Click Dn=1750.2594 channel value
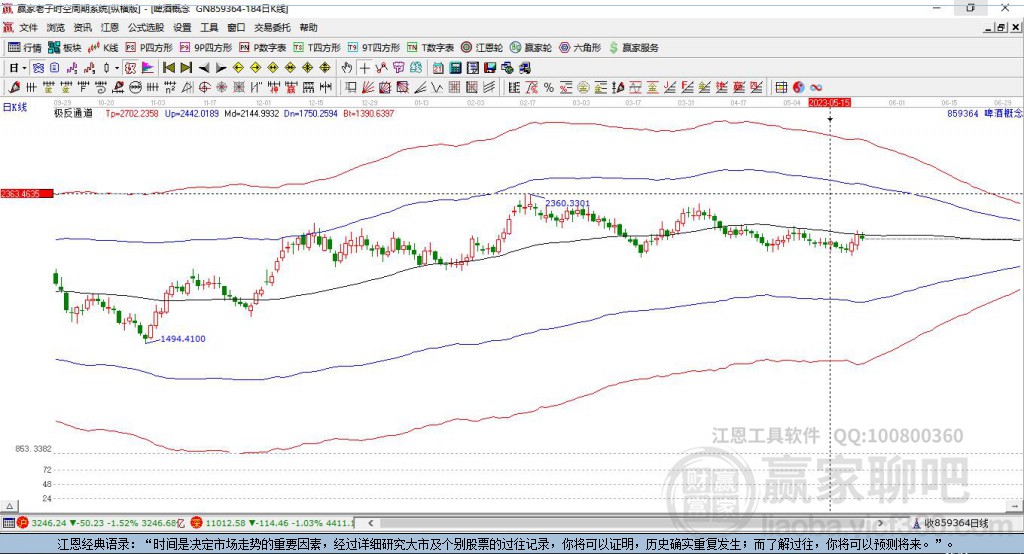 tap(311, 113)
